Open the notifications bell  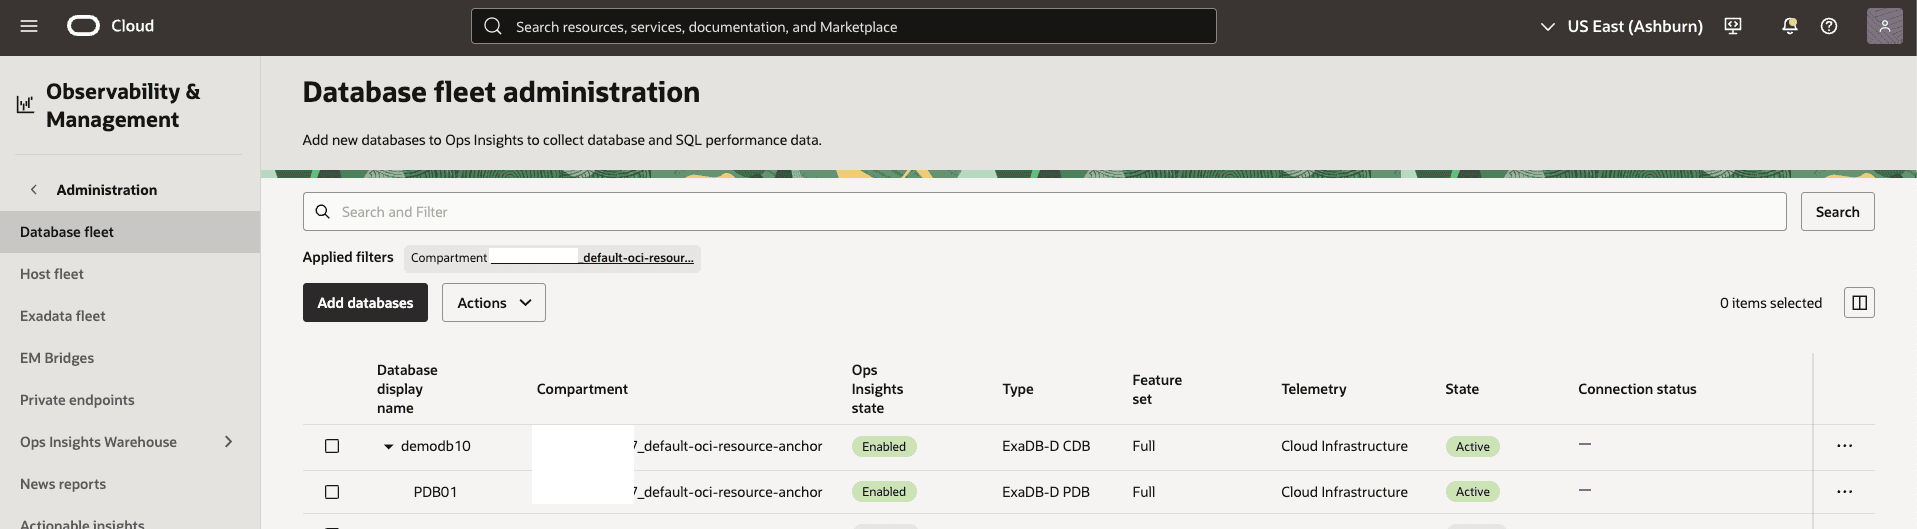click(x=1790, y=26)
